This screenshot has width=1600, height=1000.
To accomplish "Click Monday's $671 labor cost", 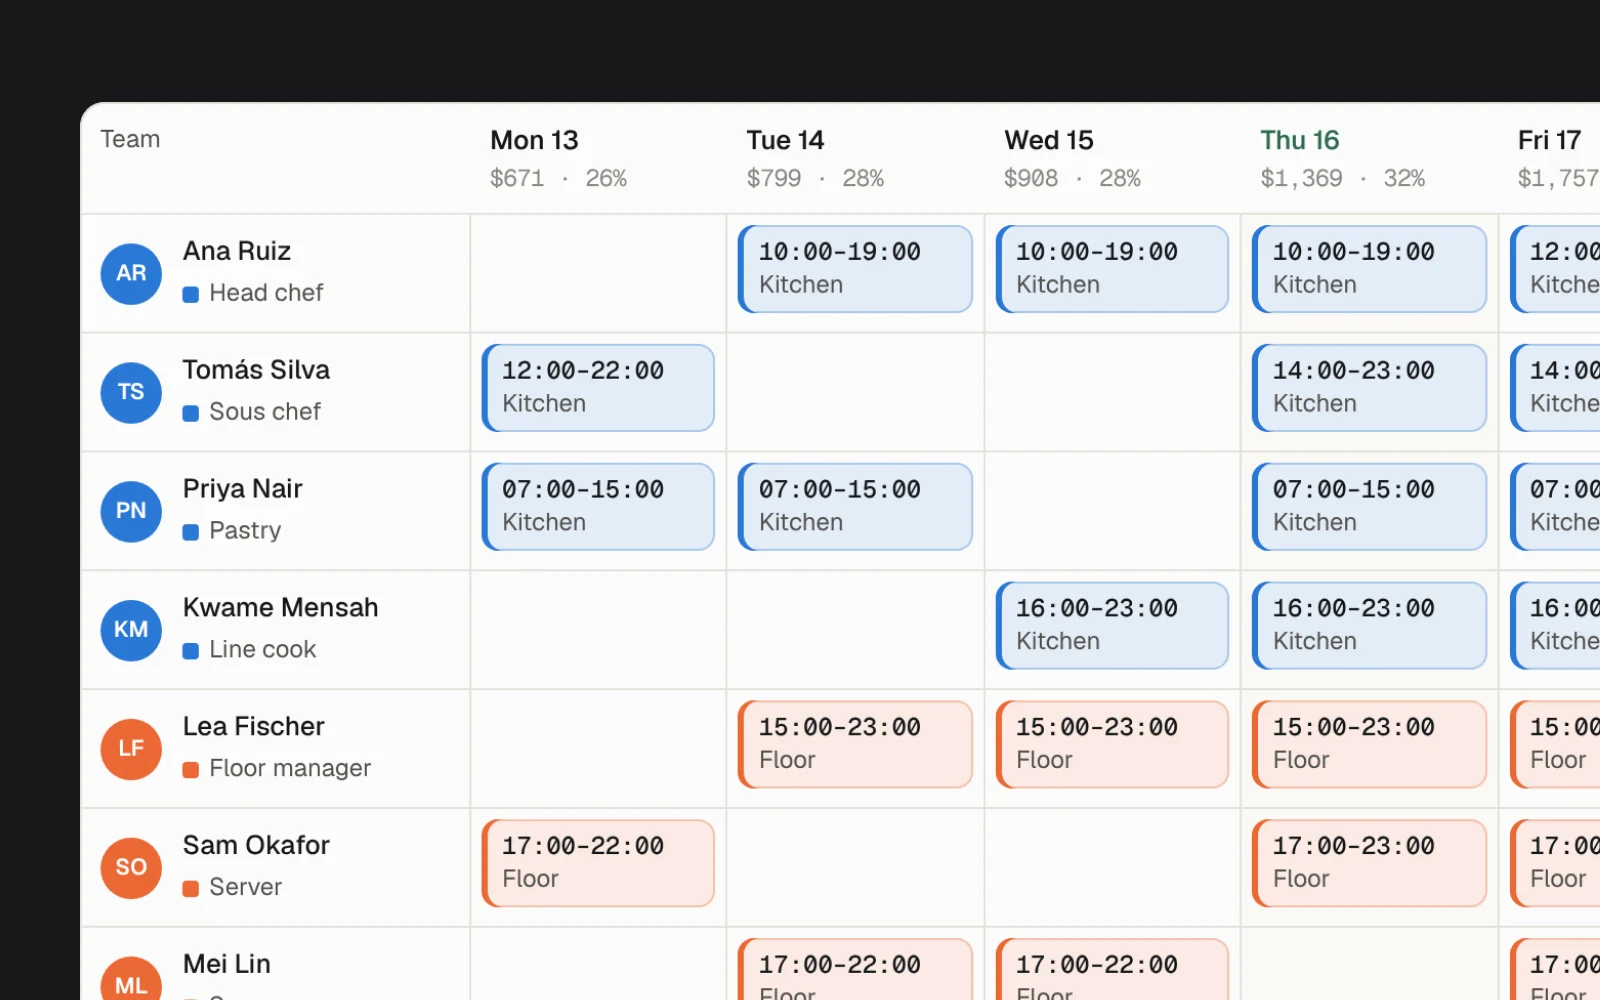I will pos(517,179).
